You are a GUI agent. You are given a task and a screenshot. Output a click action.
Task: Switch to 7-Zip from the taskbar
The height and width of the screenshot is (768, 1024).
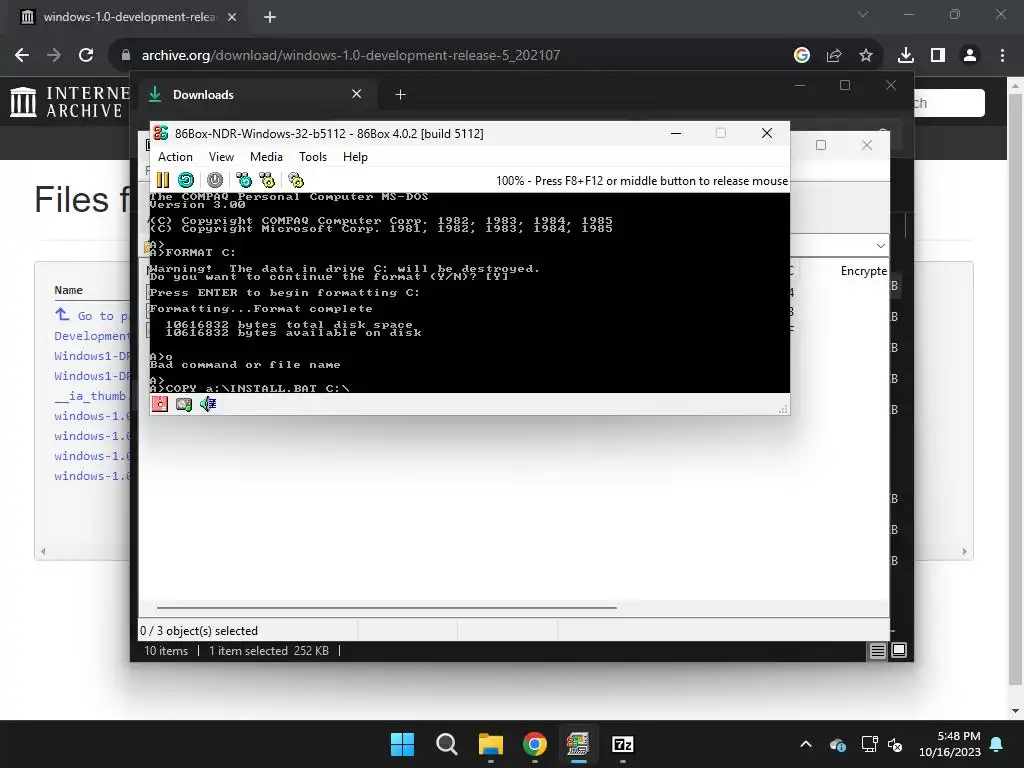[x=622, y=744]
